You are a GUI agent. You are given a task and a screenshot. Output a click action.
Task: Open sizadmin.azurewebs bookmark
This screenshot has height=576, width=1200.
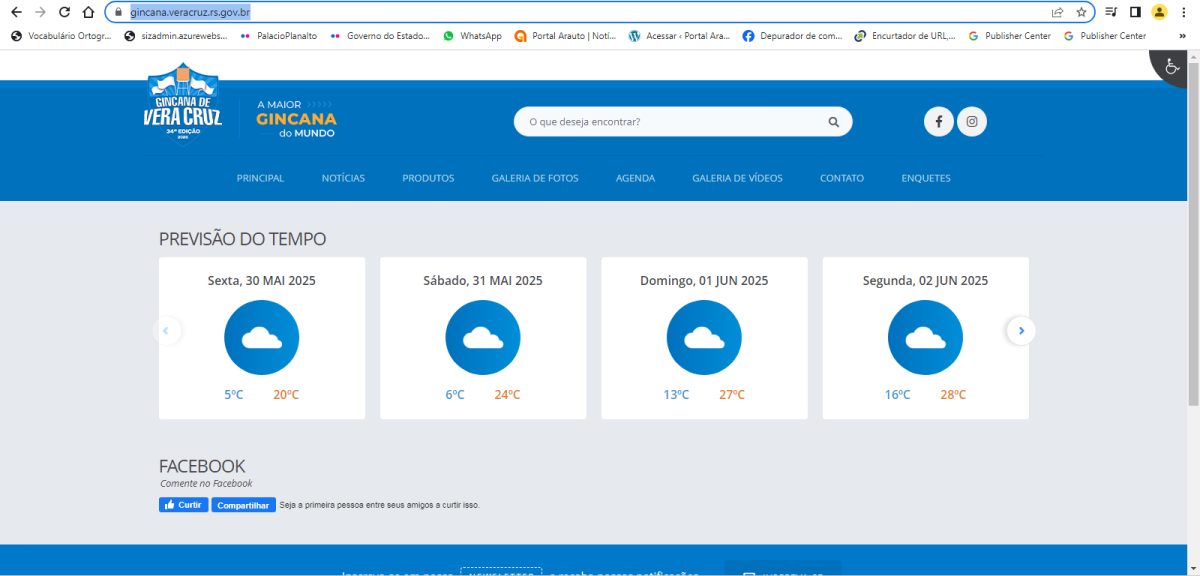(176, 36)
